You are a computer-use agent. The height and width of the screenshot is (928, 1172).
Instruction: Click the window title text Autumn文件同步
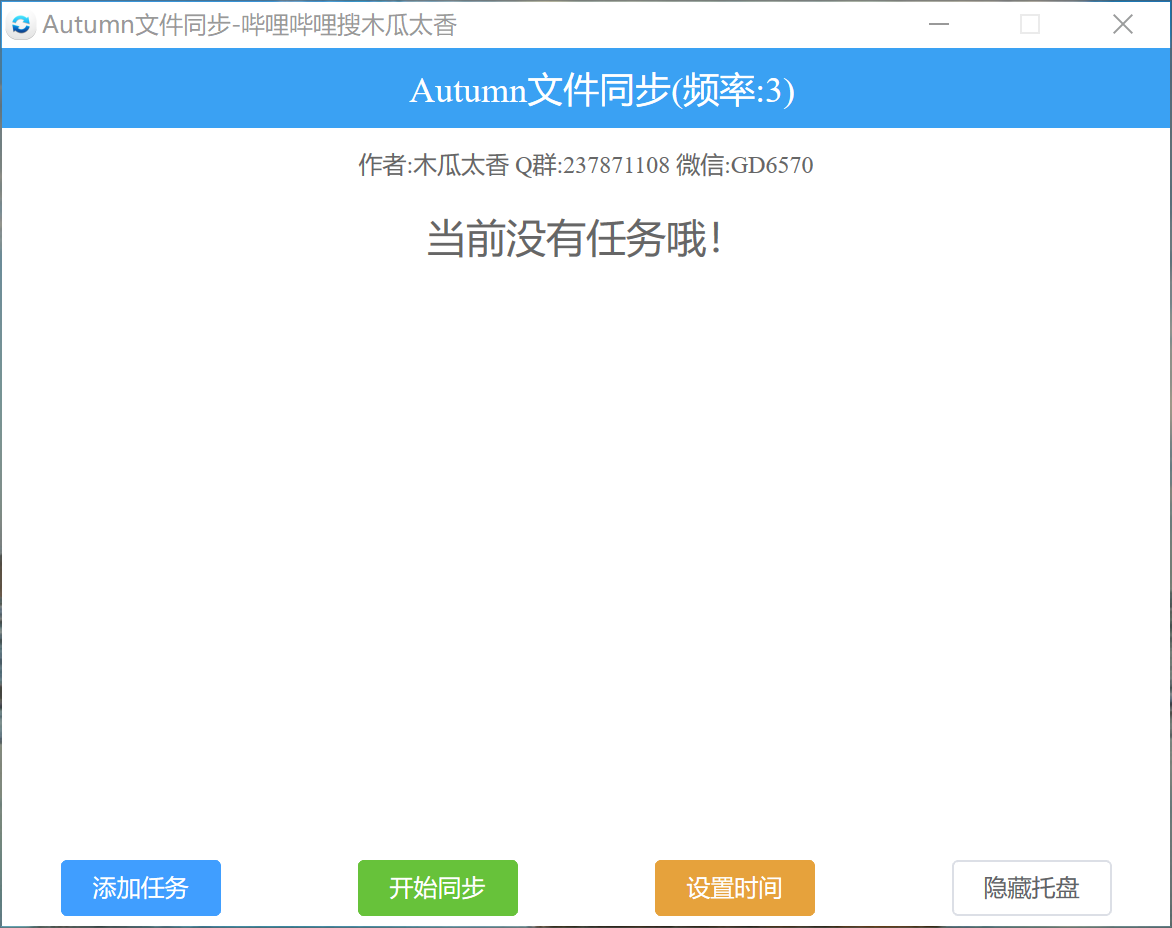(135, 25)
